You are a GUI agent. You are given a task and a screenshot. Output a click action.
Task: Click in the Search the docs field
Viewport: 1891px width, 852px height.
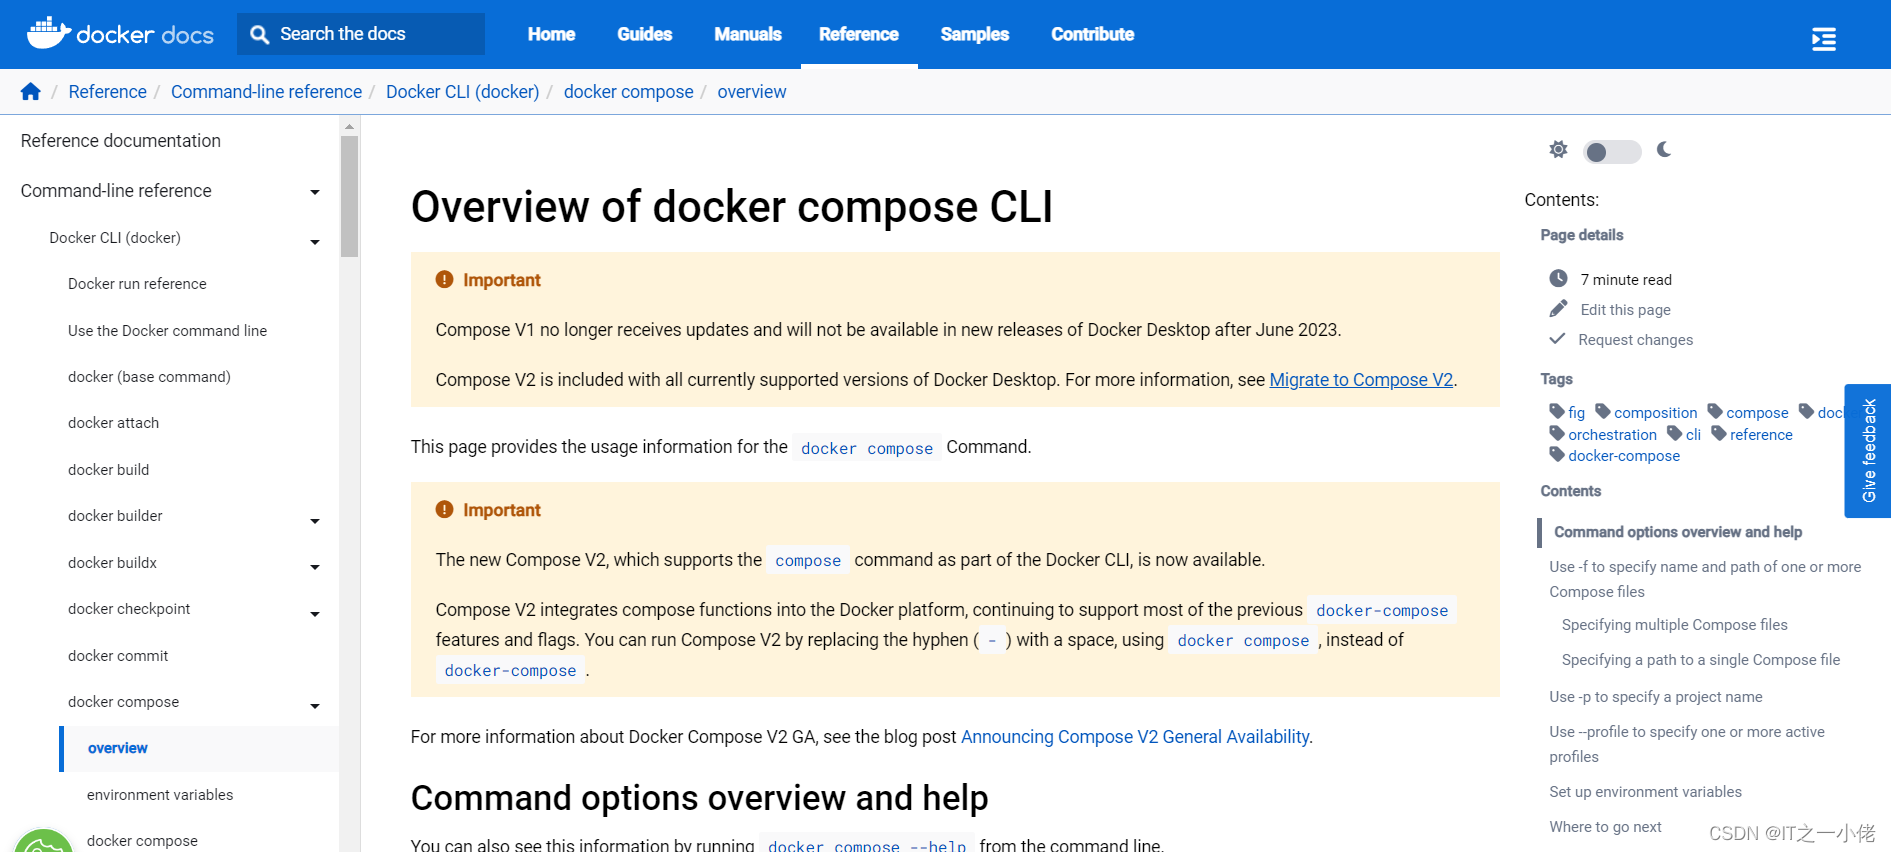coord(361,34)
